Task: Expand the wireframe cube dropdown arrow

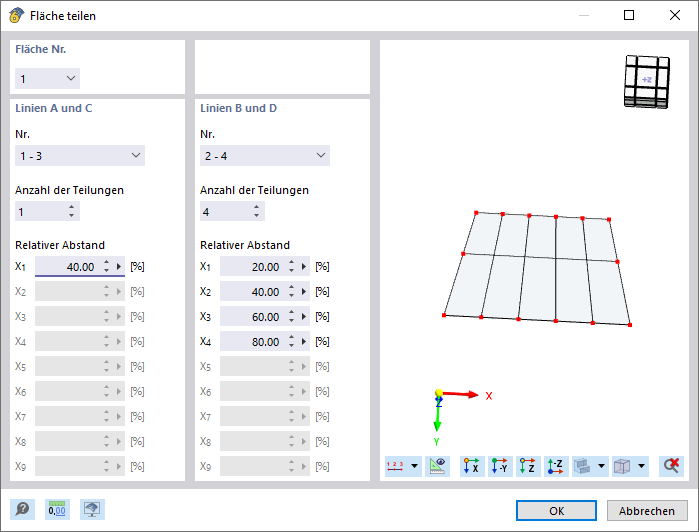Action: coord(641,466)
